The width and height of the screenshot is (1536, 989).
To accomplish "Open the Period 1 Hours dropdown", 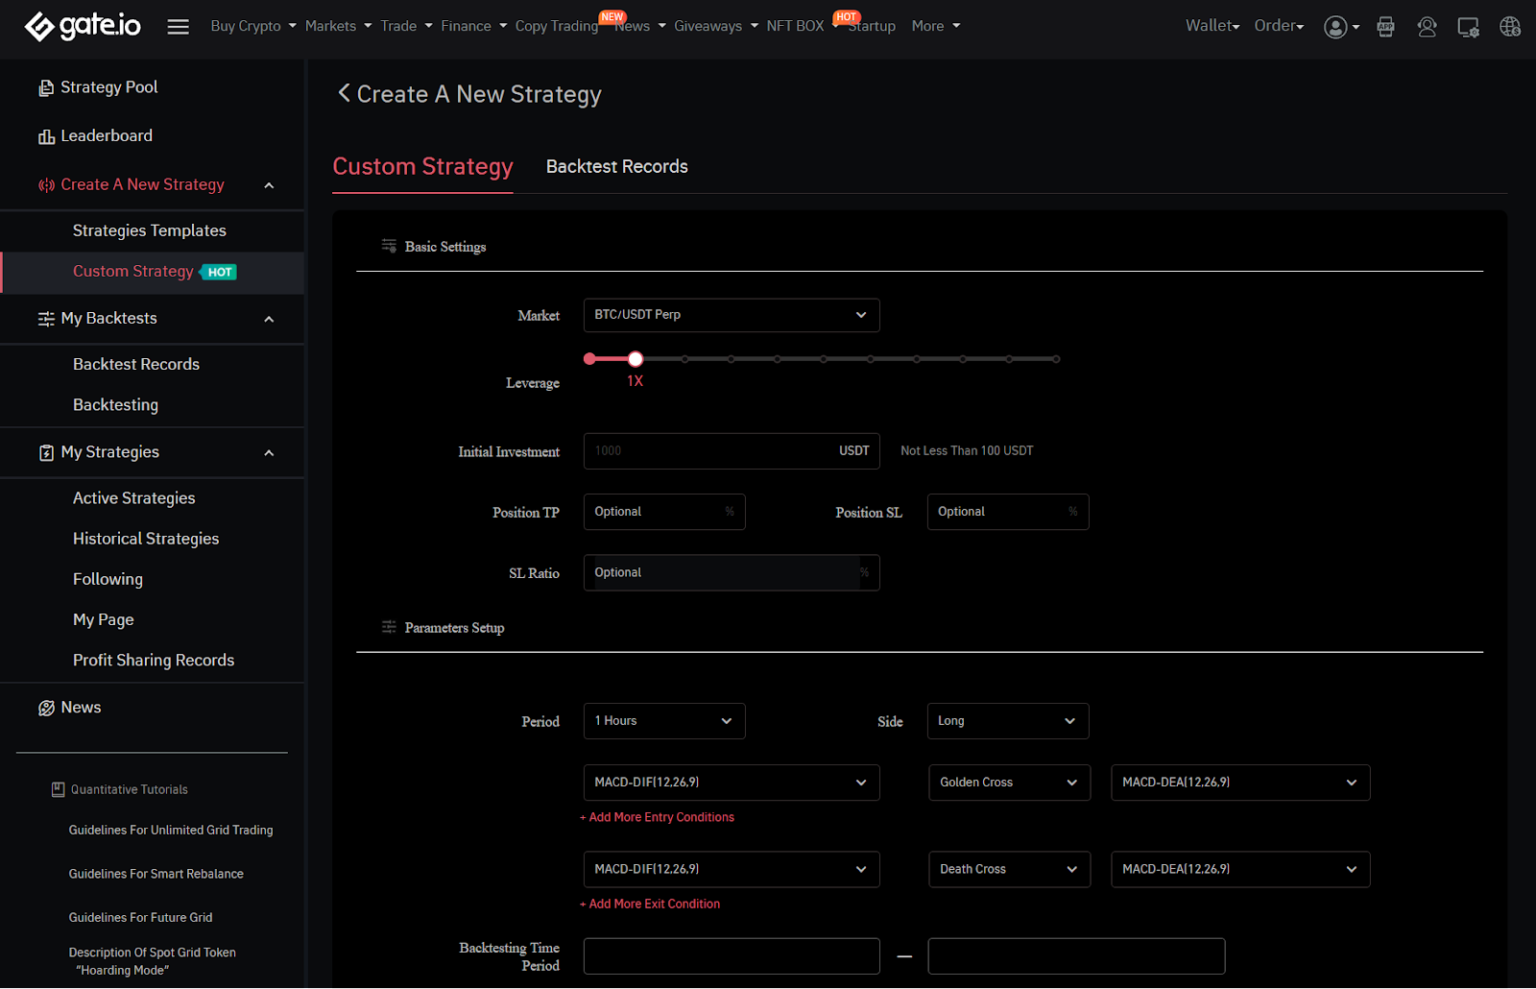I will pos(664,721).
